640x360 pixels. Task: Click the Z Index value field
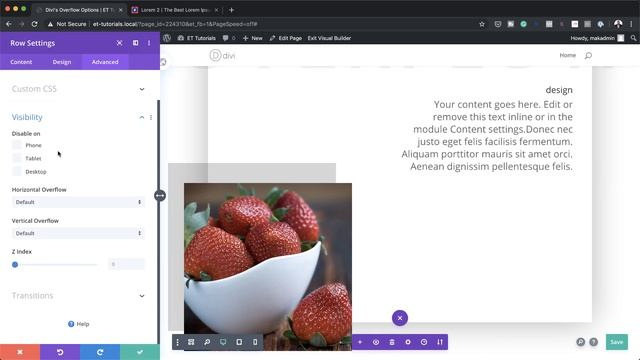[126, 264]
